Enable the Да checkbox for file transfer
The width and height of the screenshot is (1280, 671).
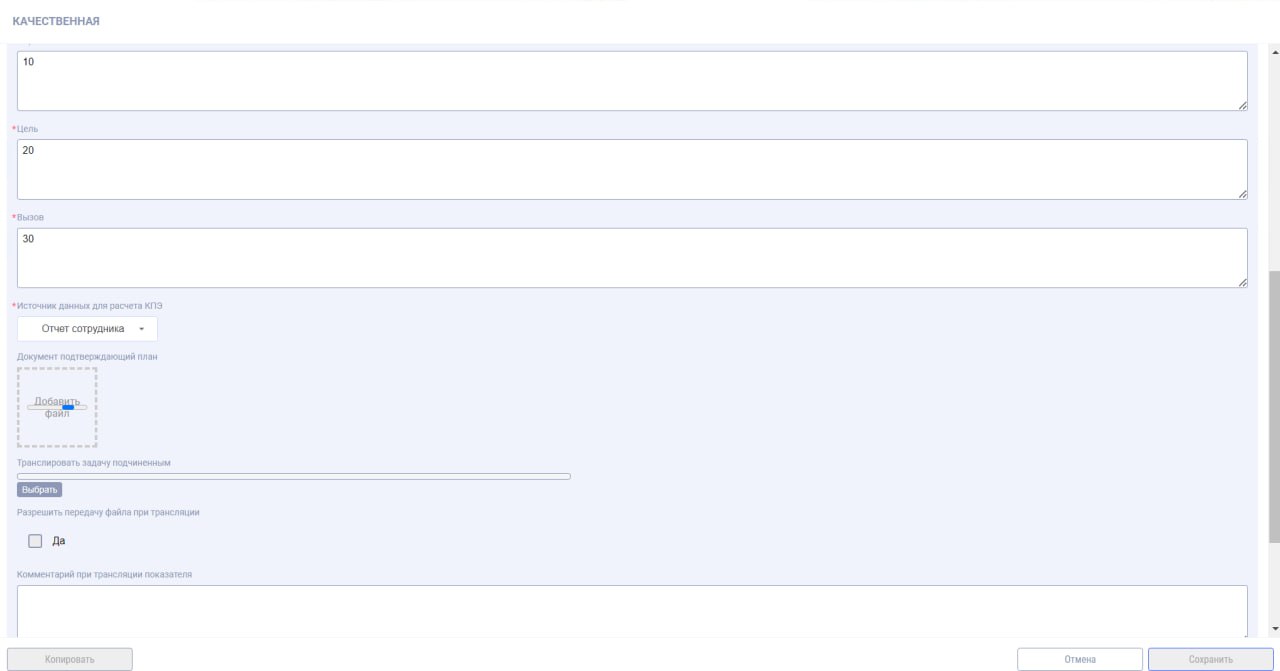coord(36,541)
